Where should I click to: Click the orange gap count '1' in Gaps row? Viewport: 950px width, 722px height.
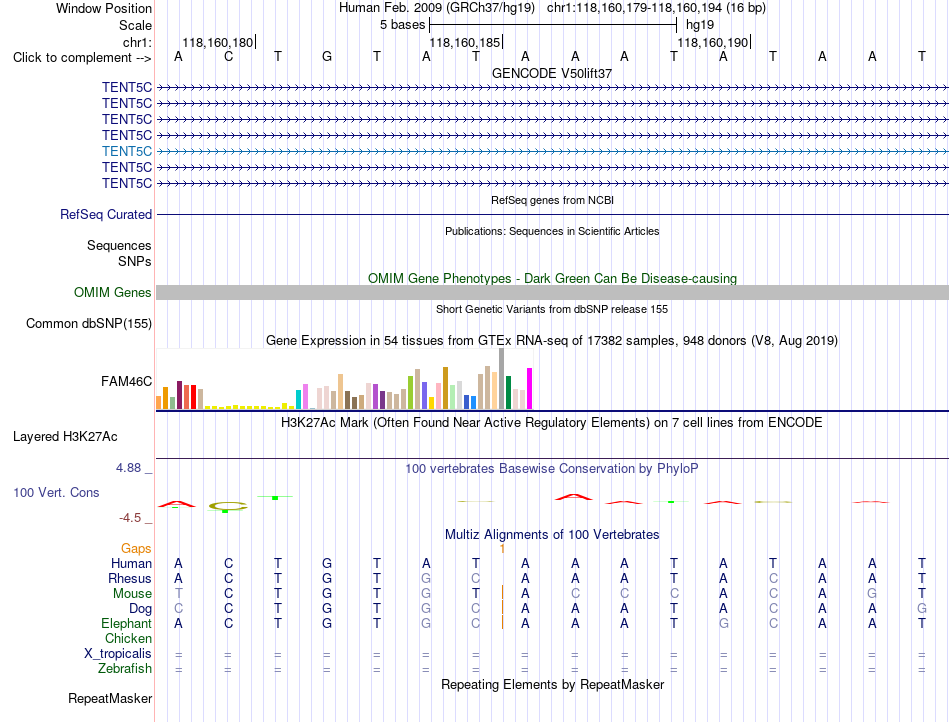(x=502, y=549)
